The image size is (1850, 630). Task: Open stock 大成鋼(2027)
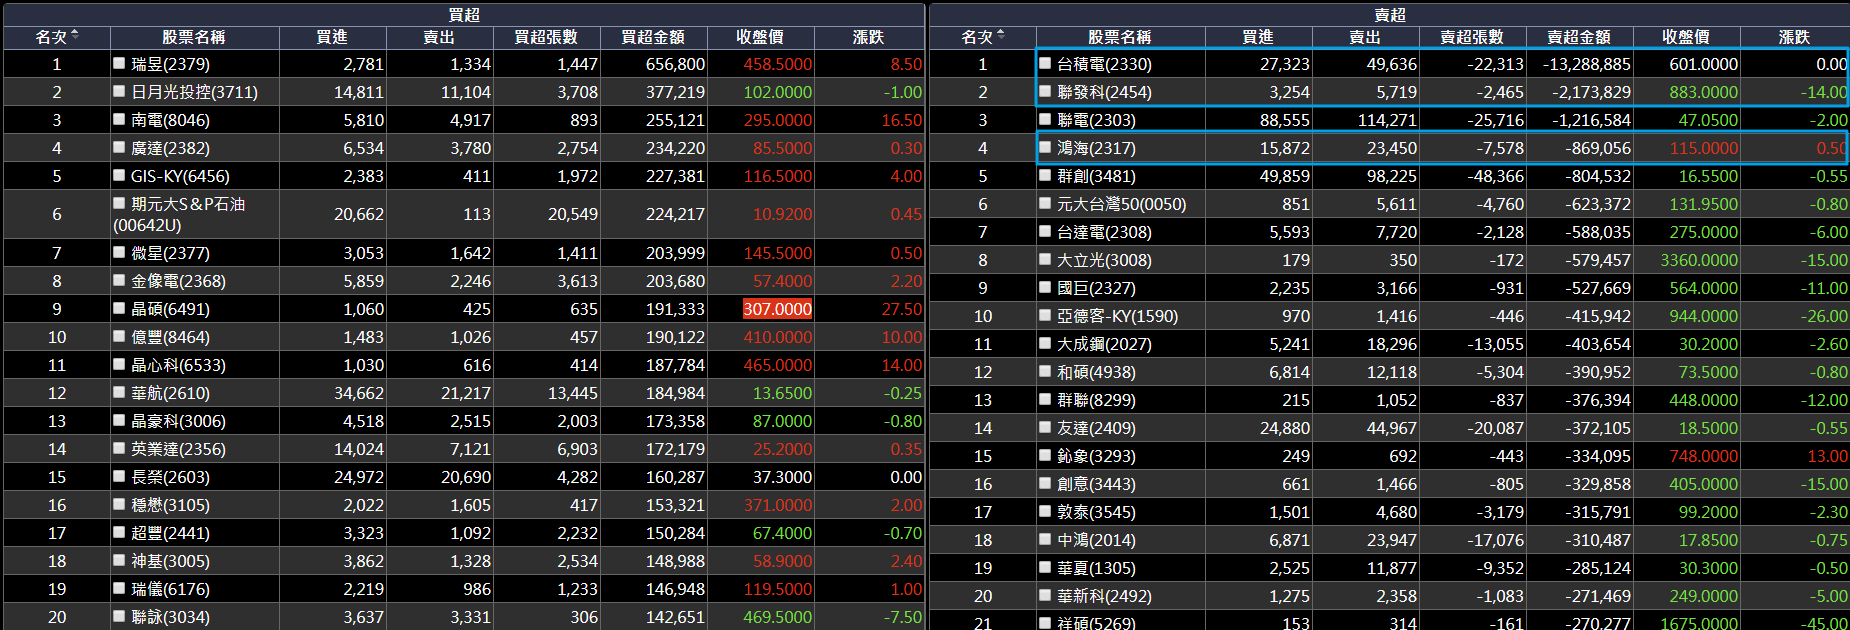[1105, 344]
